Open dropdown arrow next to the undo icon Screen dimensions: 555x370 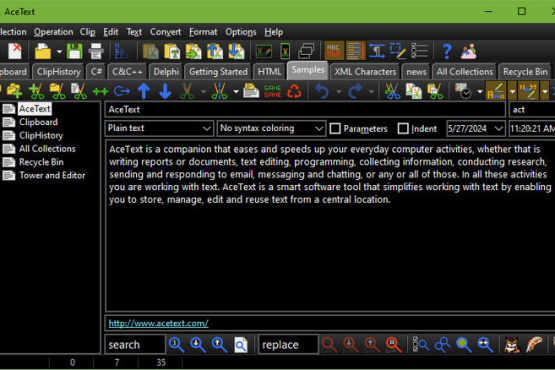[x=338, y=92]
